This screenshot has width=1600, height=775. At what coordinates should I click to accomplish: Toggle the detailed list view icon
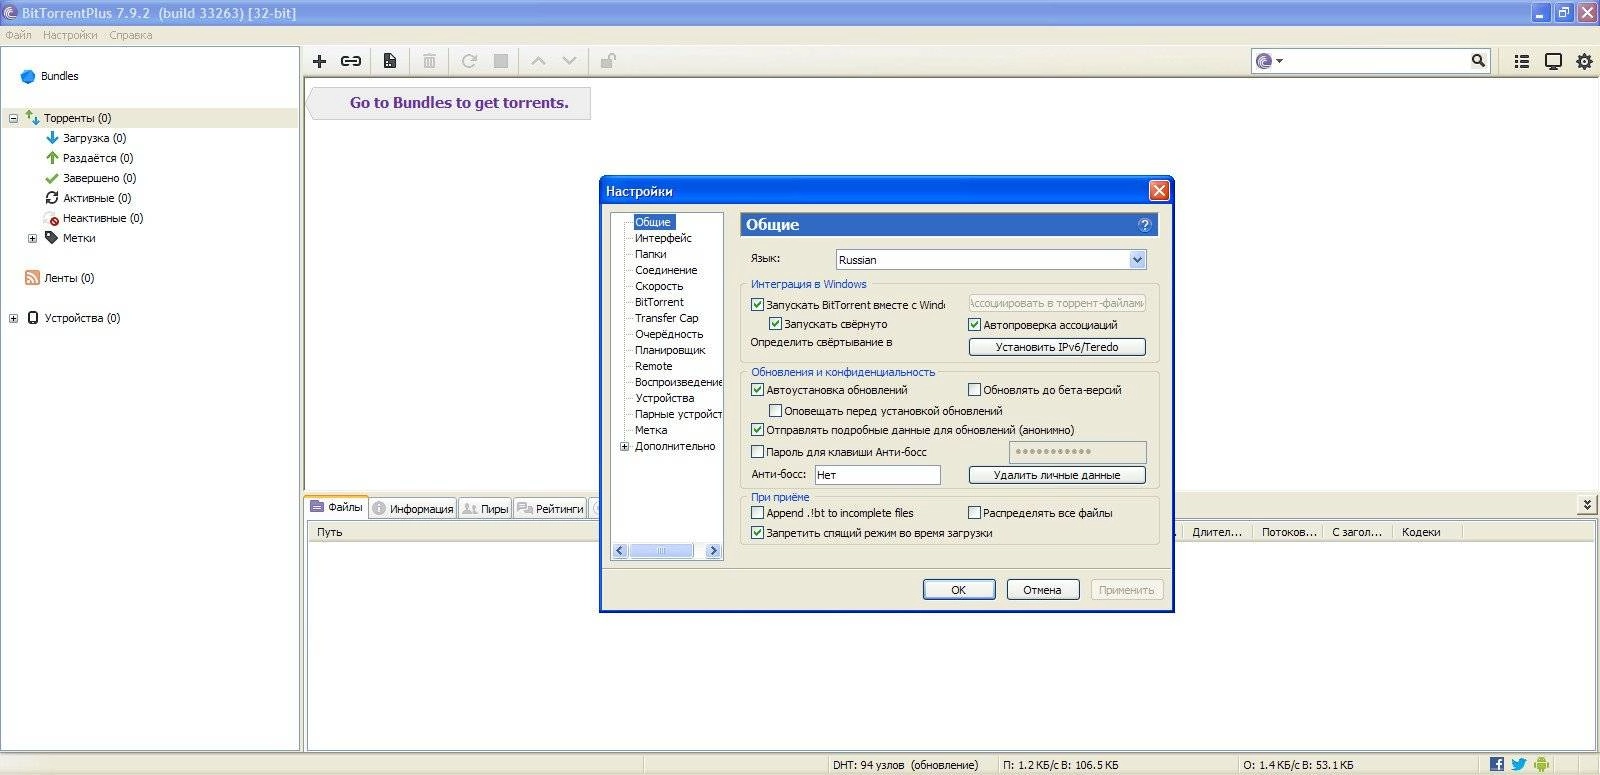pyautogui.click(x=1522, y=61)
